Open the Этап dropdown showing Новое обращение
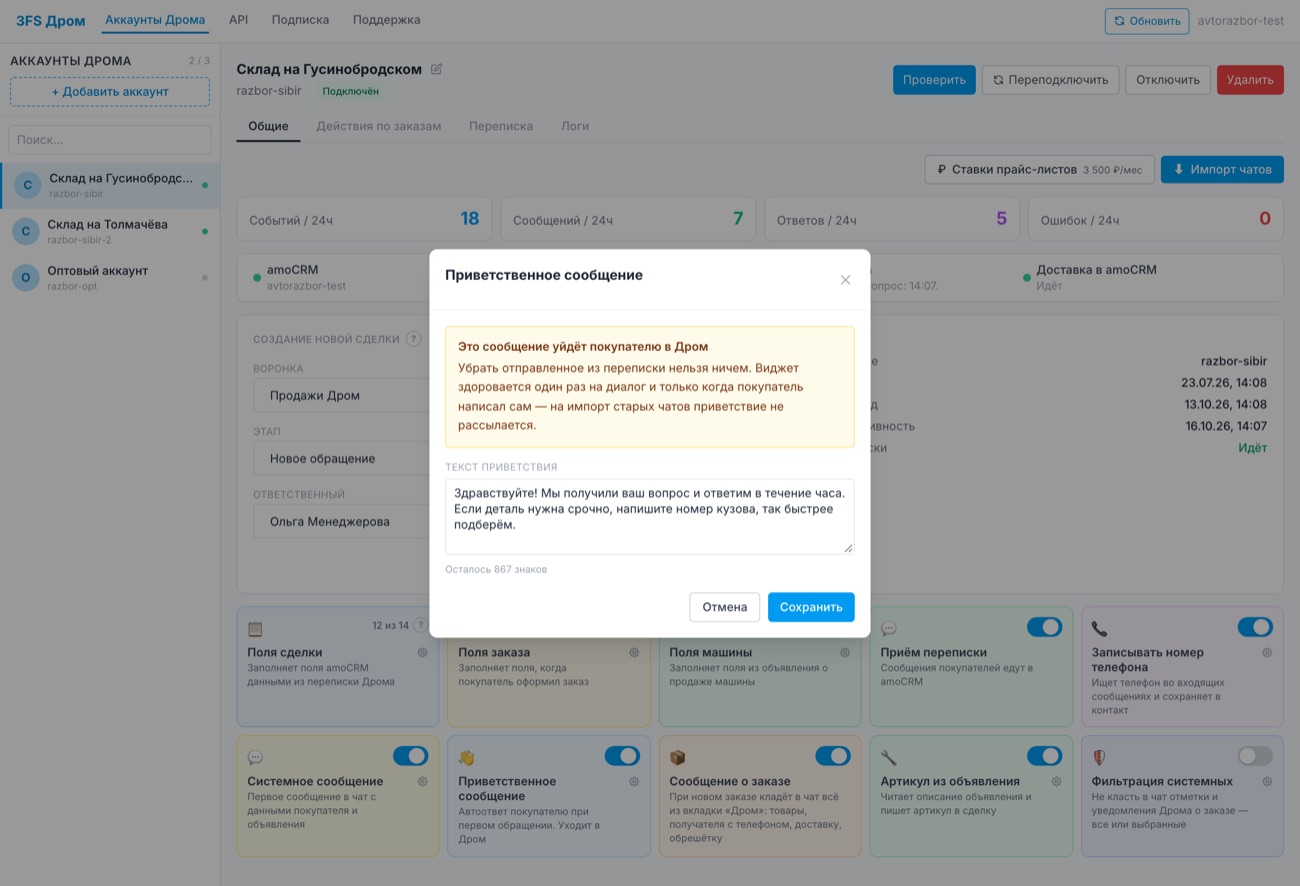 point(342,458)
